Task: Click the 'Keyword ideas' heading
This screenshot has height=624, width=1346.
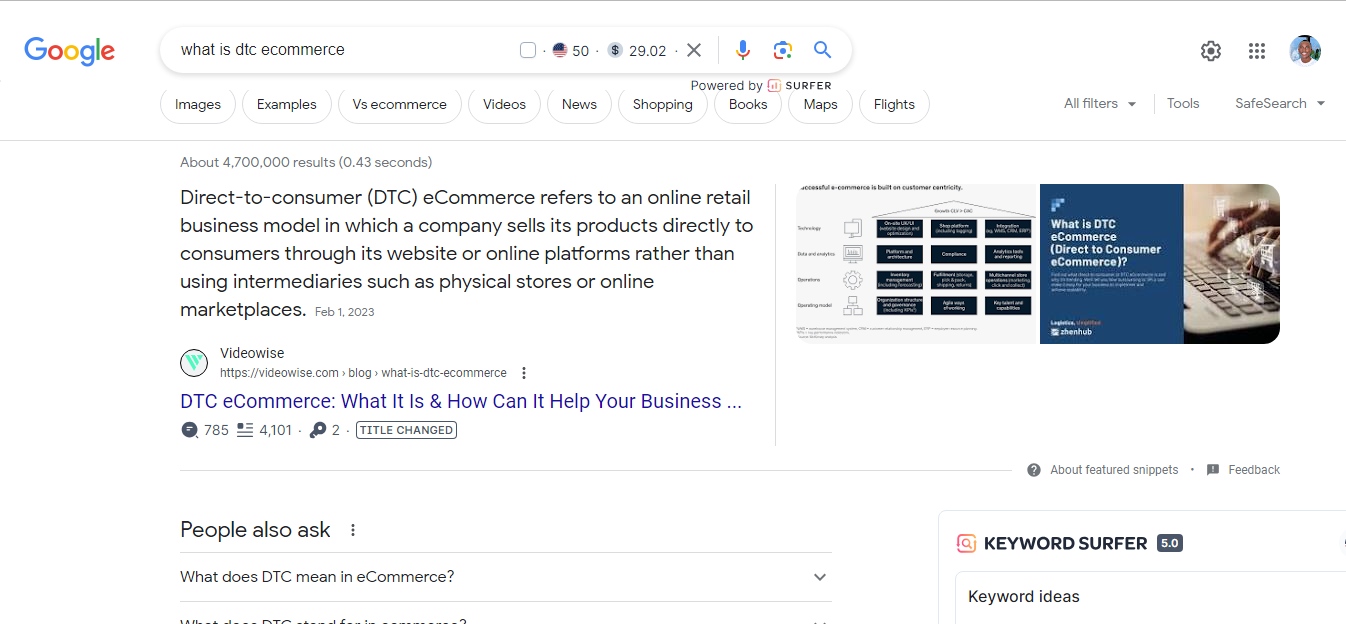Action: [x=1024, y=597]
